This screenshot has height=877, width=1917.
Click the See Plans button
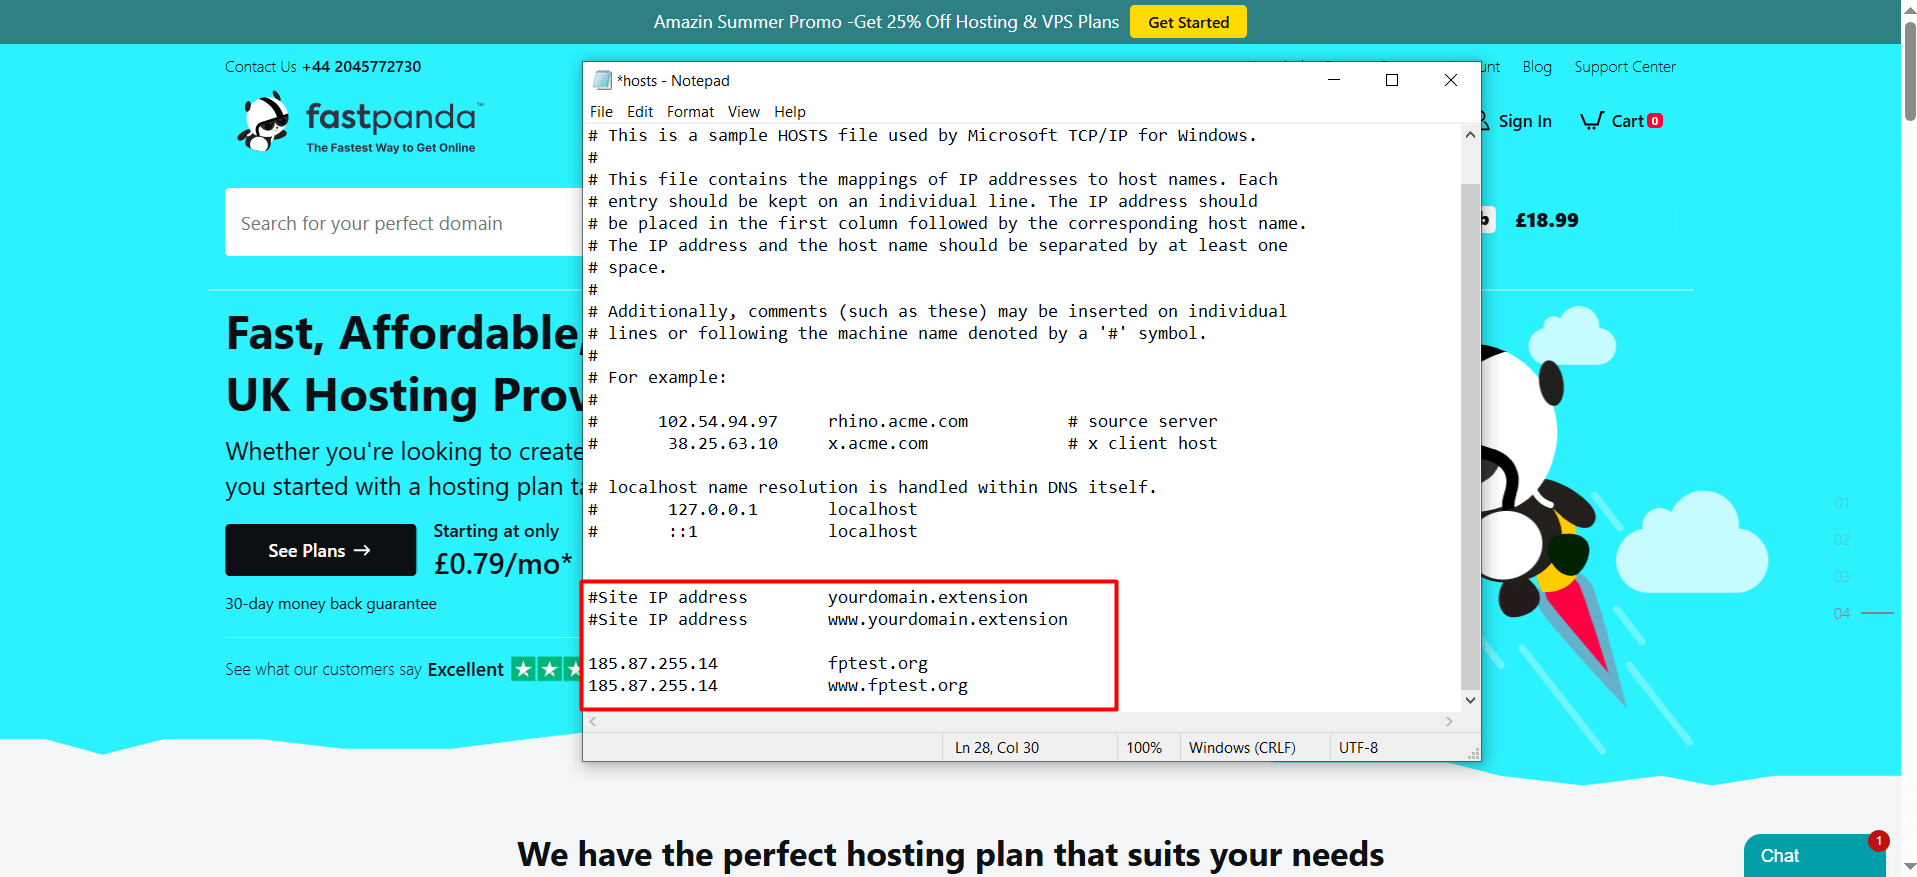coord(320,550)
